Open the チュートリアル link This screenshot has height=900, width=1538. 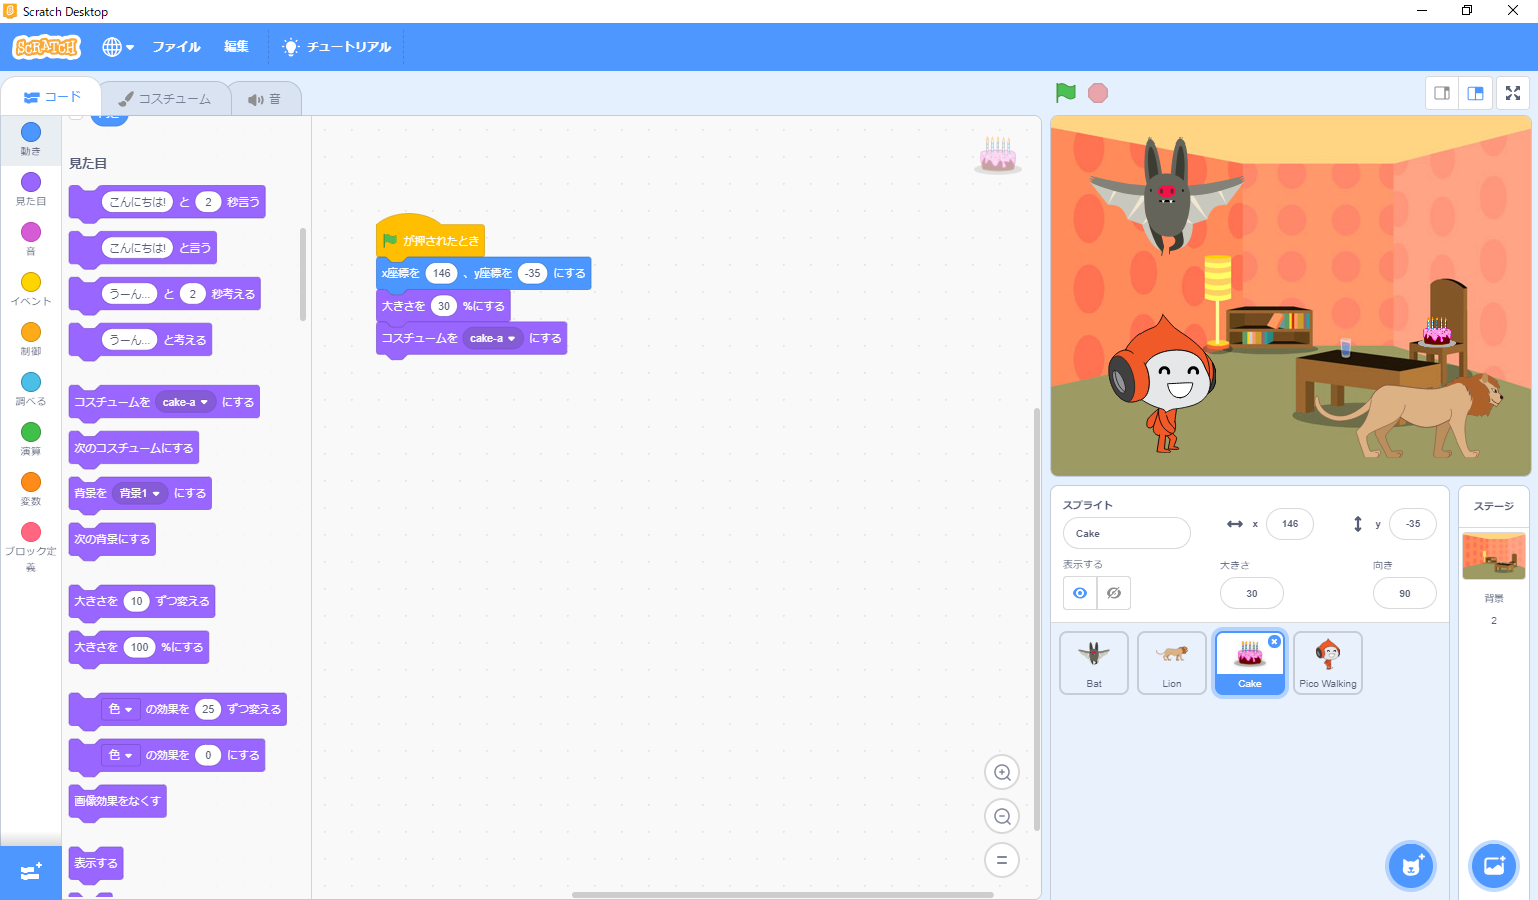[x=337, y=47]
